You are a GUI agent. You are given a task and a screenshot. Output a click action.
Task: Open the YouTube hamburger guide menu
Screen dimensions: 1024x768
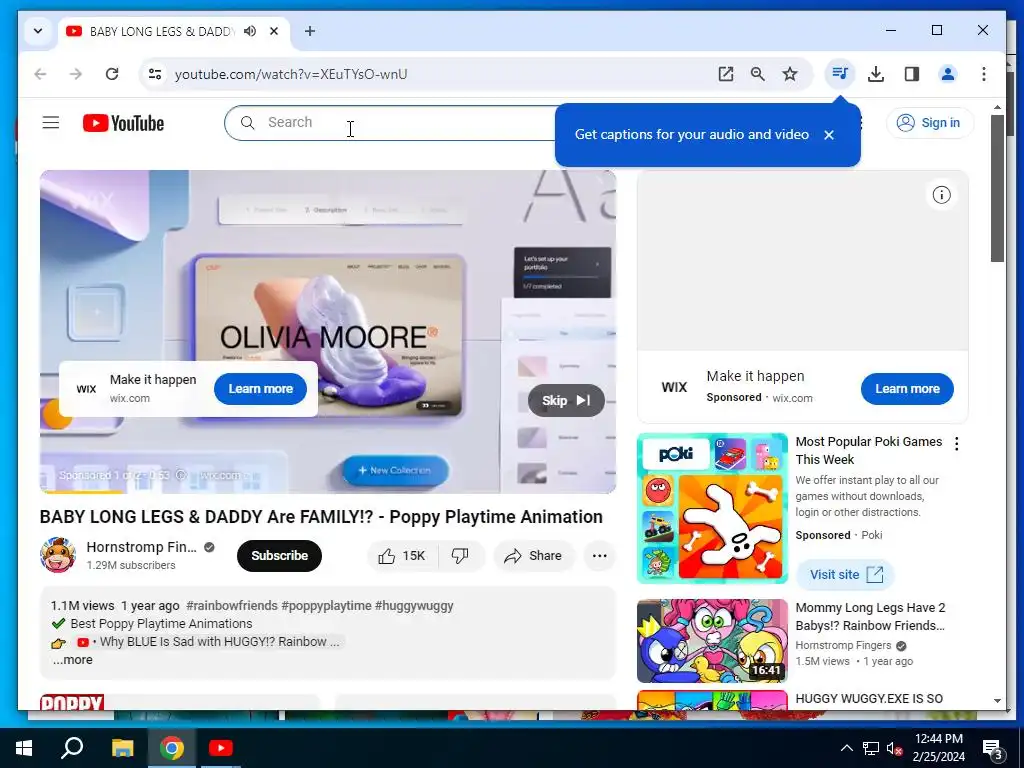[51, 123]
